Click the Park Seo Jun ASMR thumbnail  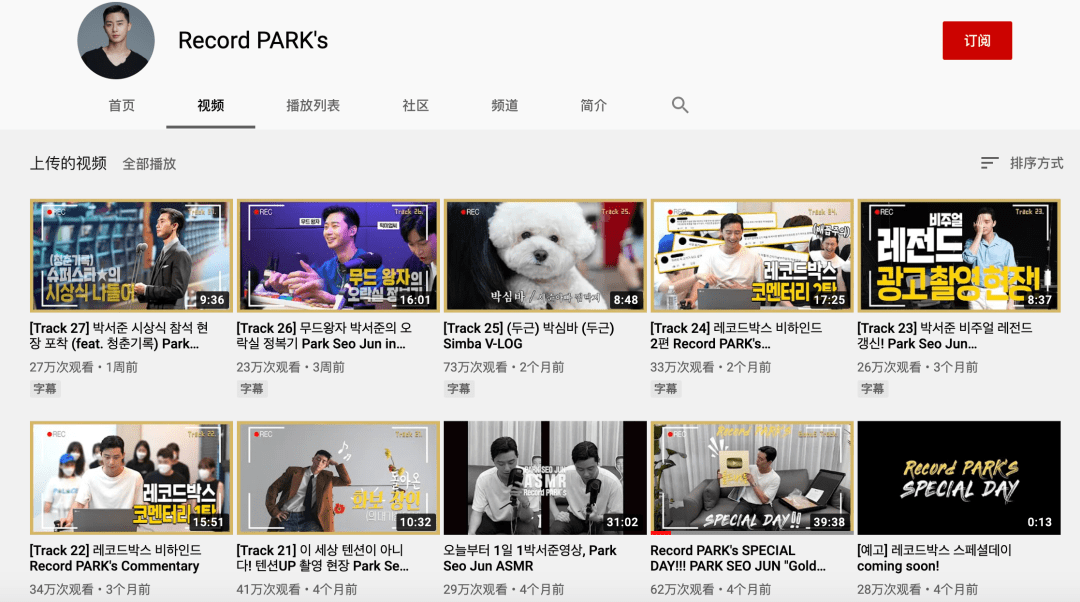(x=545, y=477)
